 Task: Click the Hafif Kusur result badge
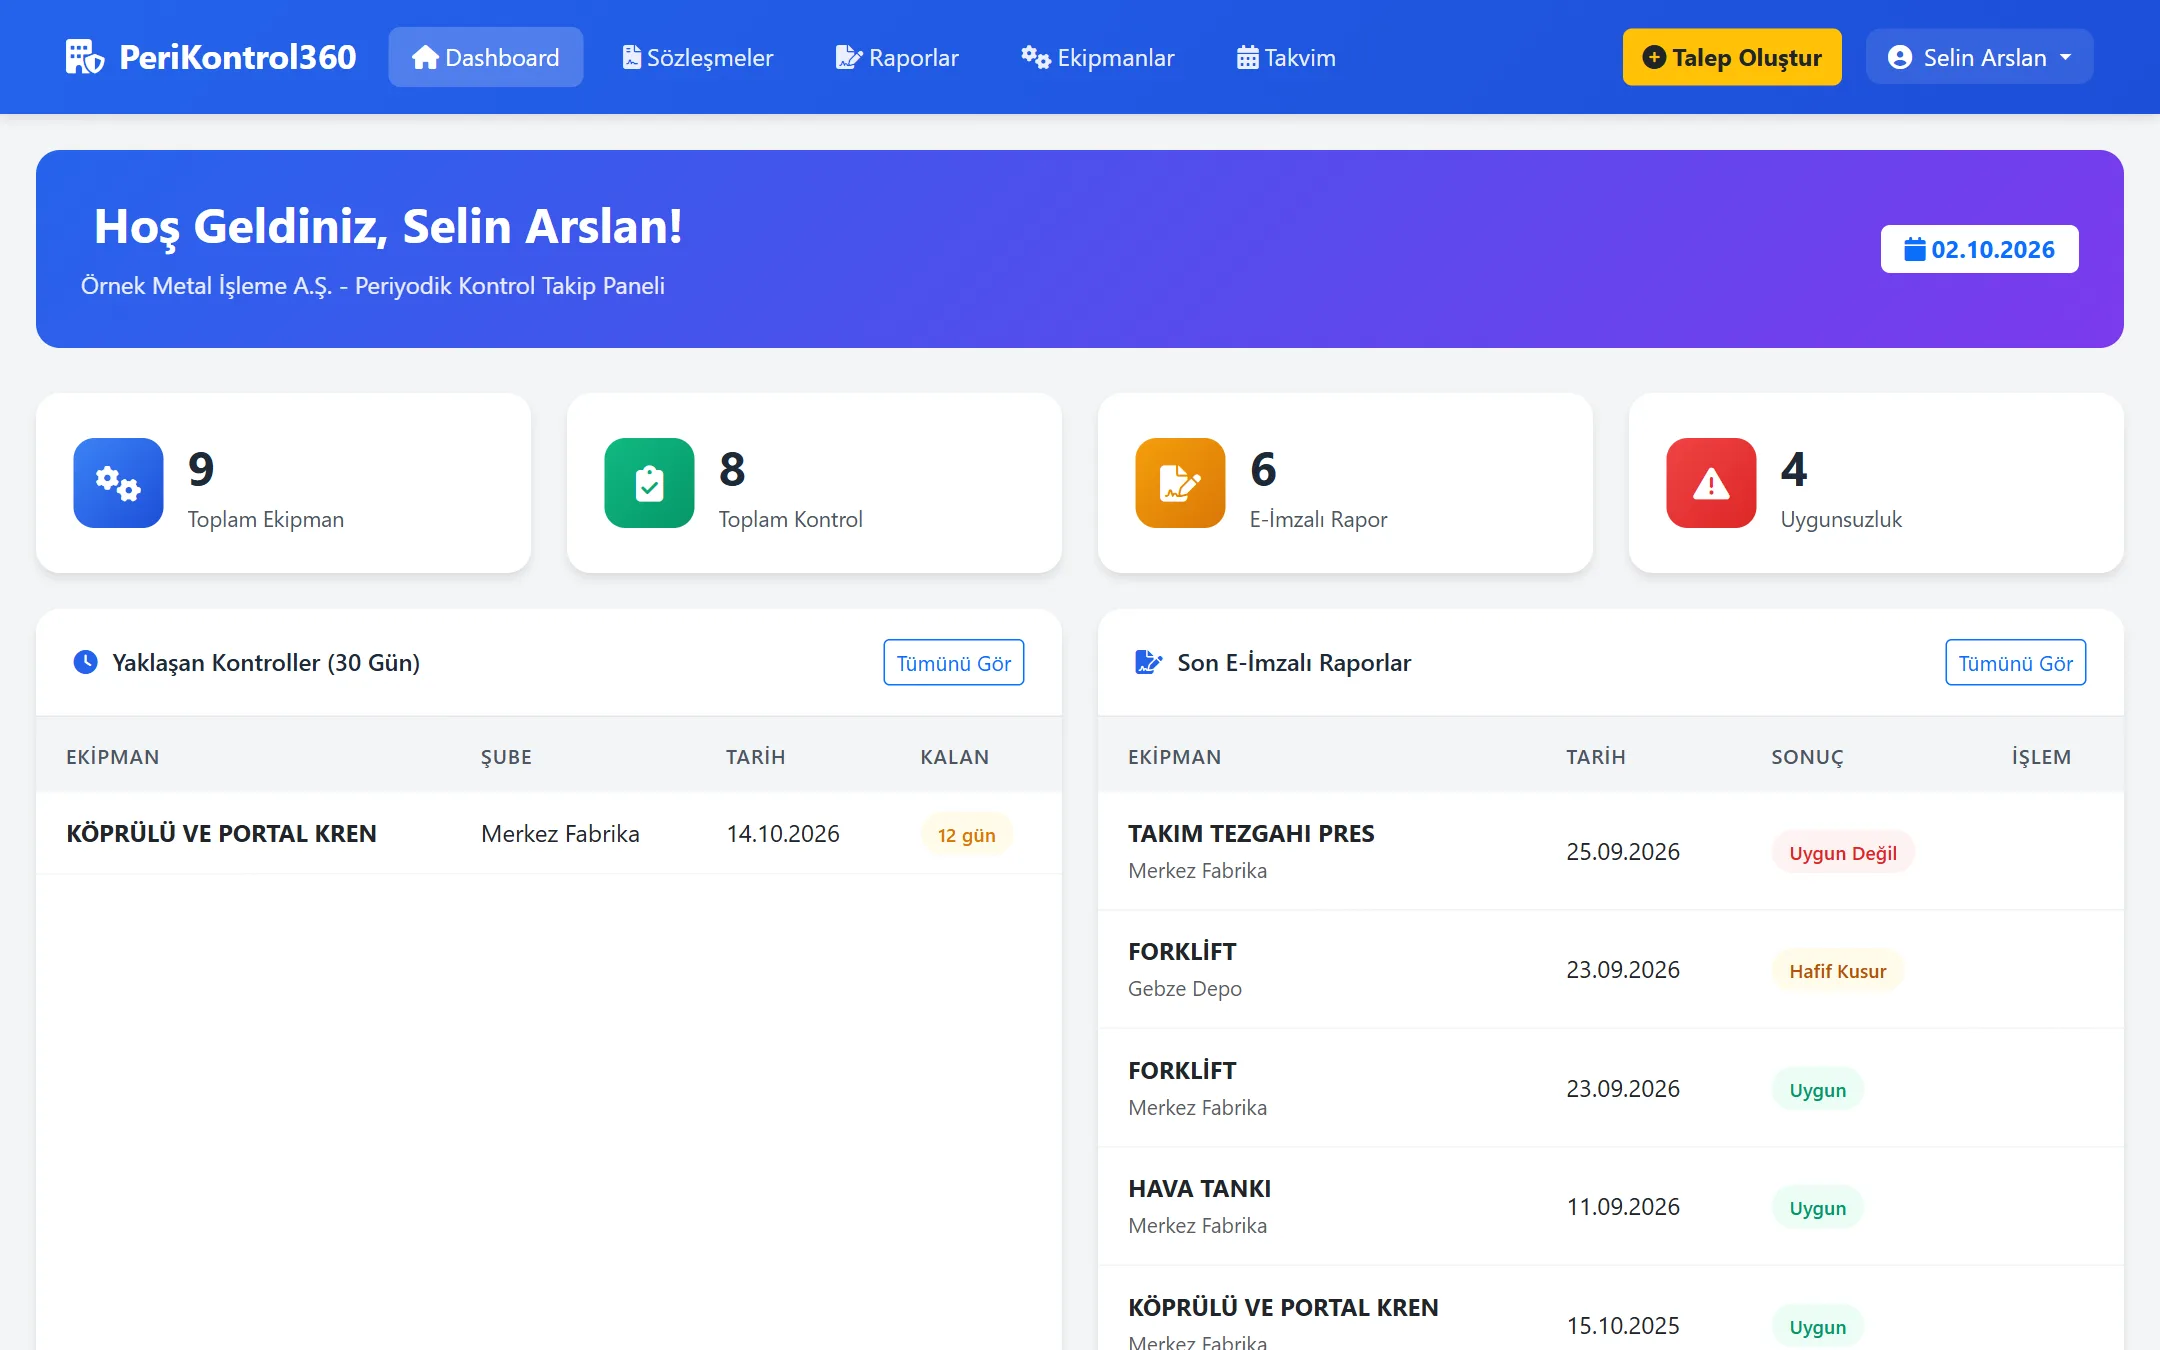pyautogui.click(x=1837, y=970)
